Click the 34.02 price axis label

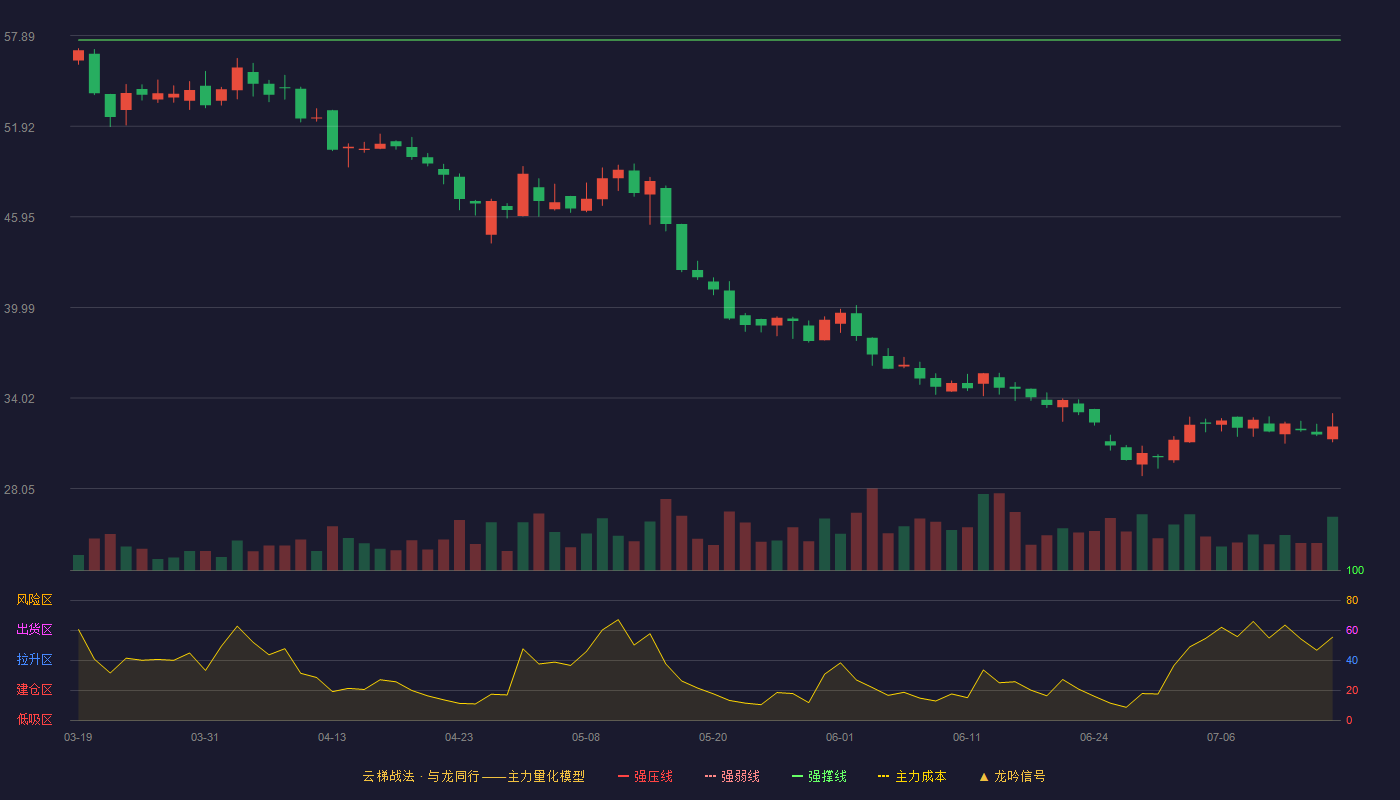click(x=19, y=398)
